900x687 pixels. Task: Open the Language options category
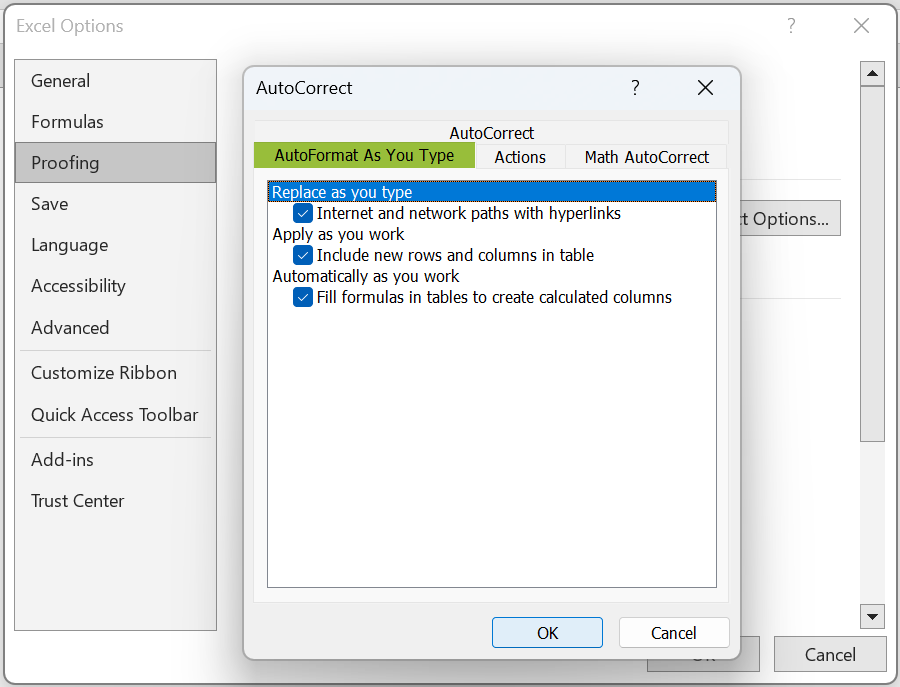[x=115, y=245]
